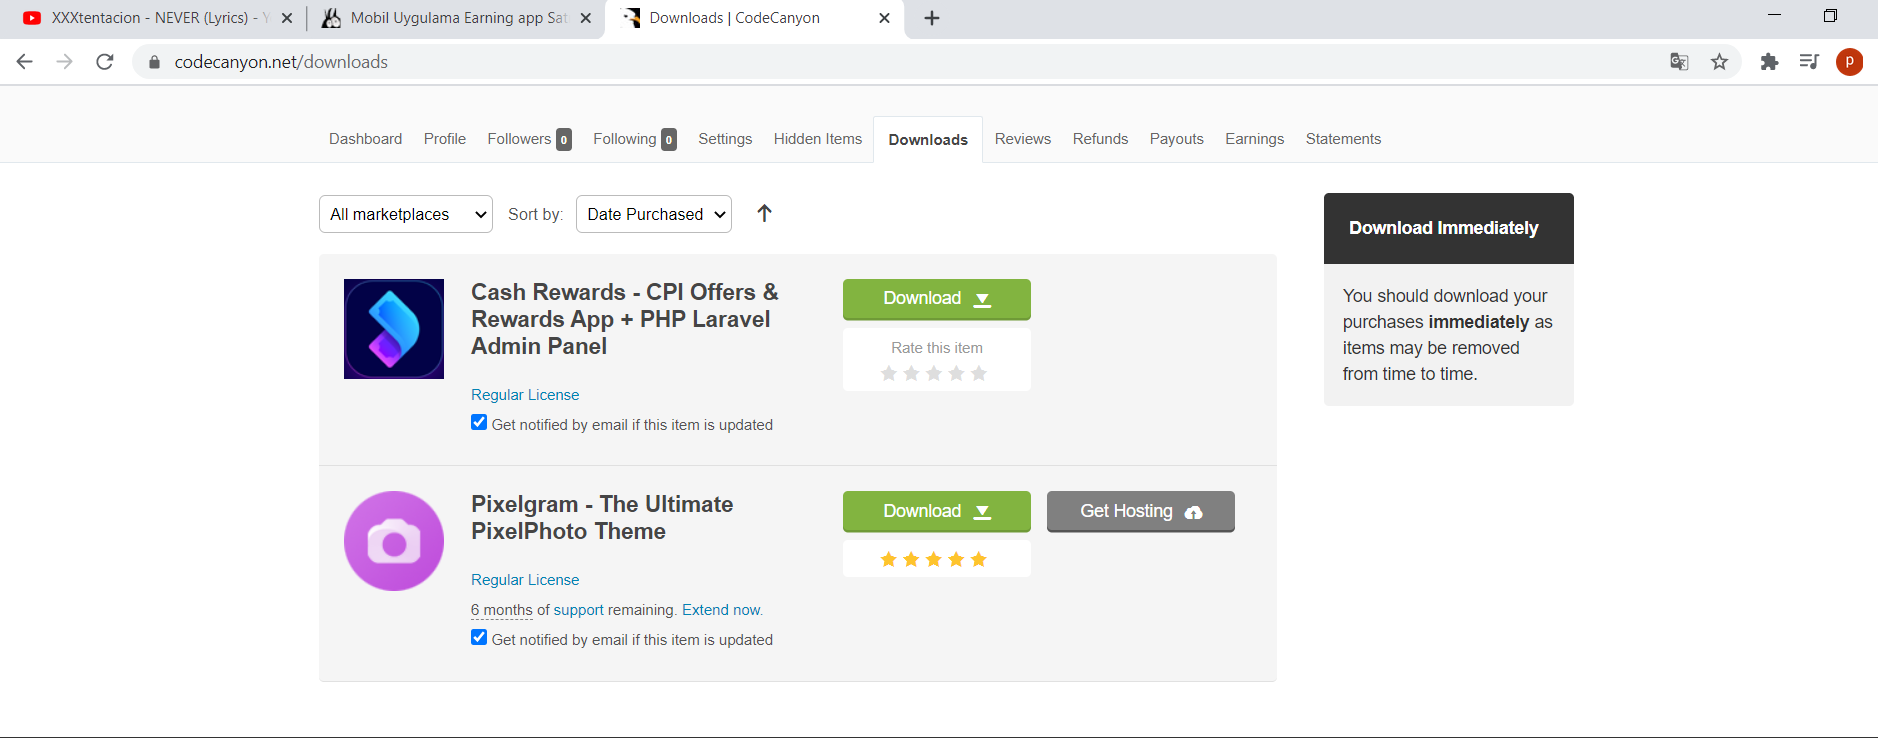Set Pixelgram rating to one star
Image resolution: width=1878 pixels, height=738 pixels.
[x=889, y=559]
